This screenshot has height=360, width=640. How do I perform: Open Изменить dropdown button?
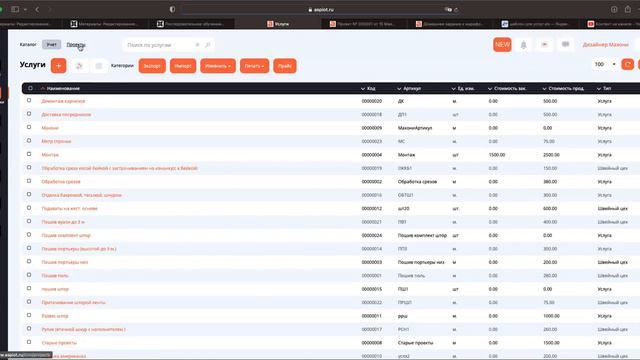point(218,66)
